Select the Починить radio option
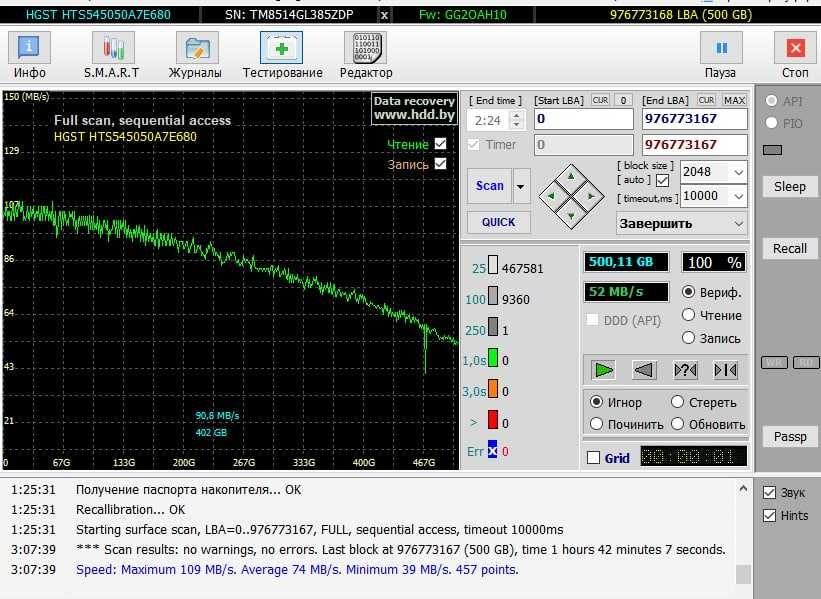The width and height of the screenshot is (821, 599). click(x=598, y=424)
